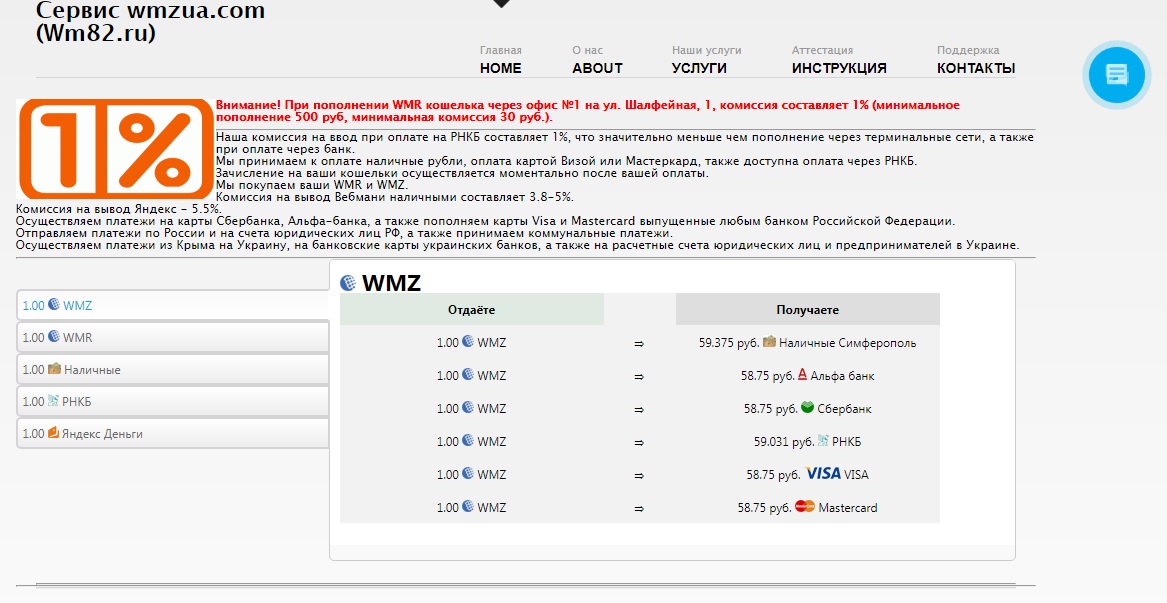Open the ABOUT menu item
Image resolution: width=1167 pixels, height=603 pixels.
pos(597,68)
